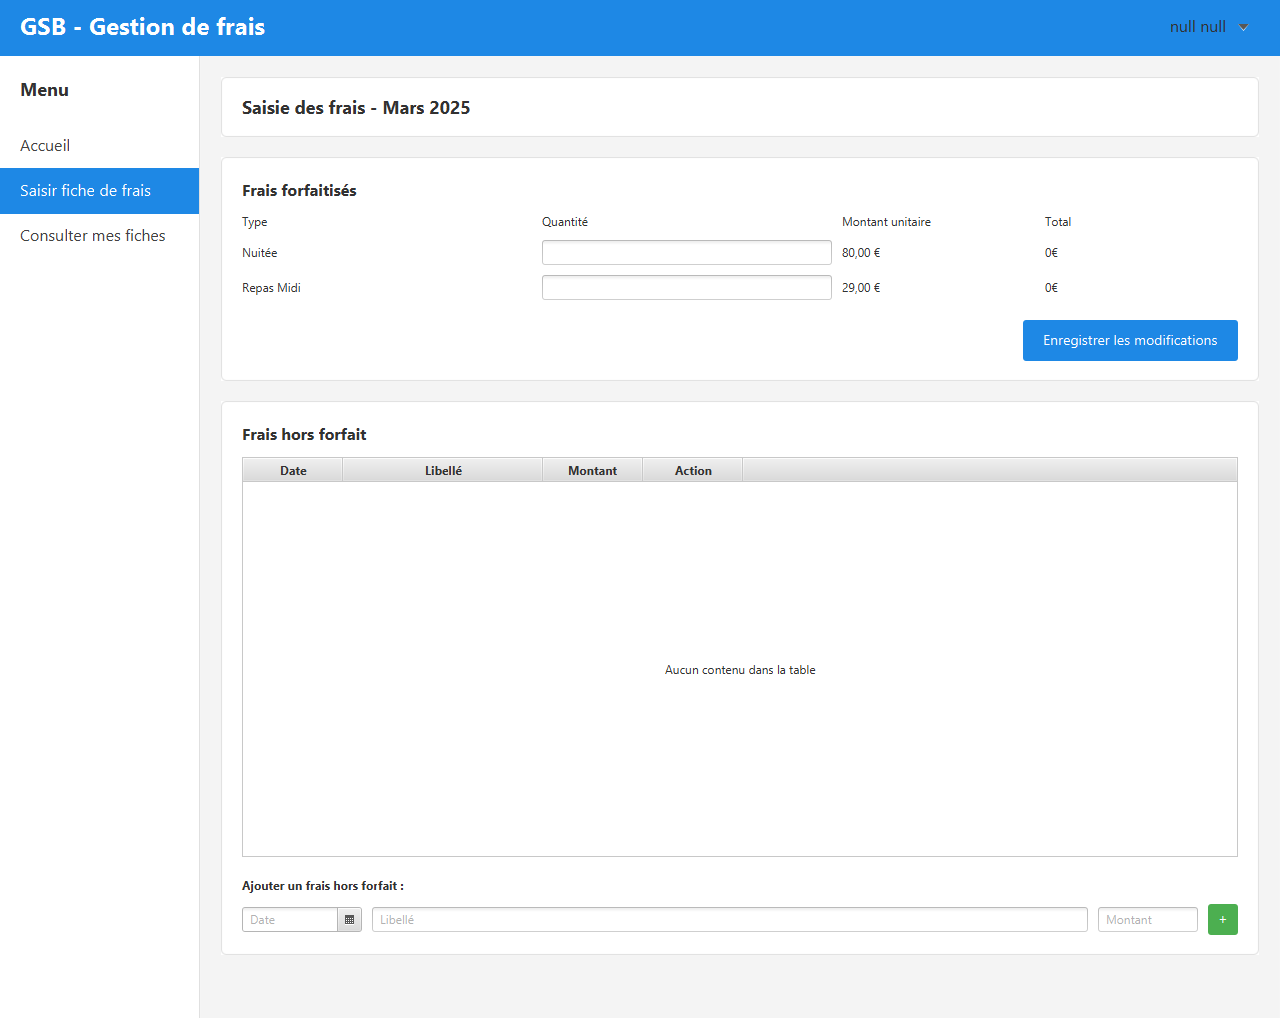1280x1018 pixels.
Task: Expand the user account dropdown arrow
Action: [1243, 27]
